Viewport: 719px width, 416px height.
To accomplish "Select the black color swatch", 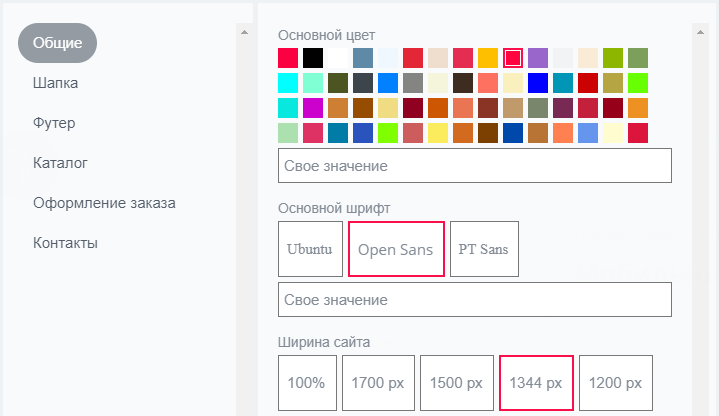I will pyautogui.click(x=313, y=58).
